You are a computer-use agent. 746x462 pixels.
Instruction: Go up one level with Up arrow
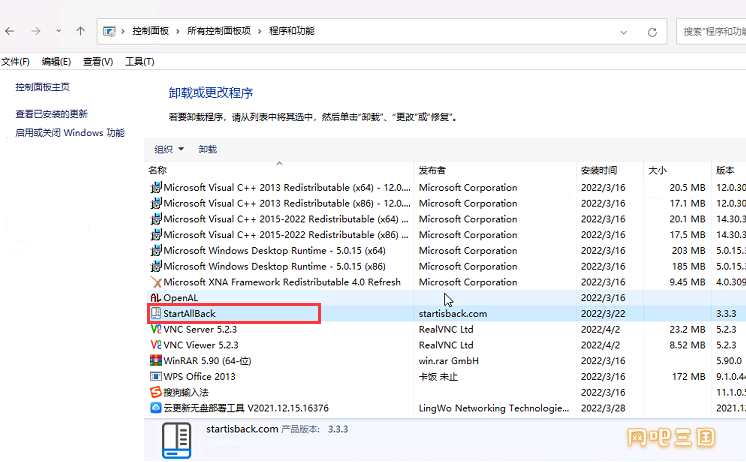(x=80, y=31)
